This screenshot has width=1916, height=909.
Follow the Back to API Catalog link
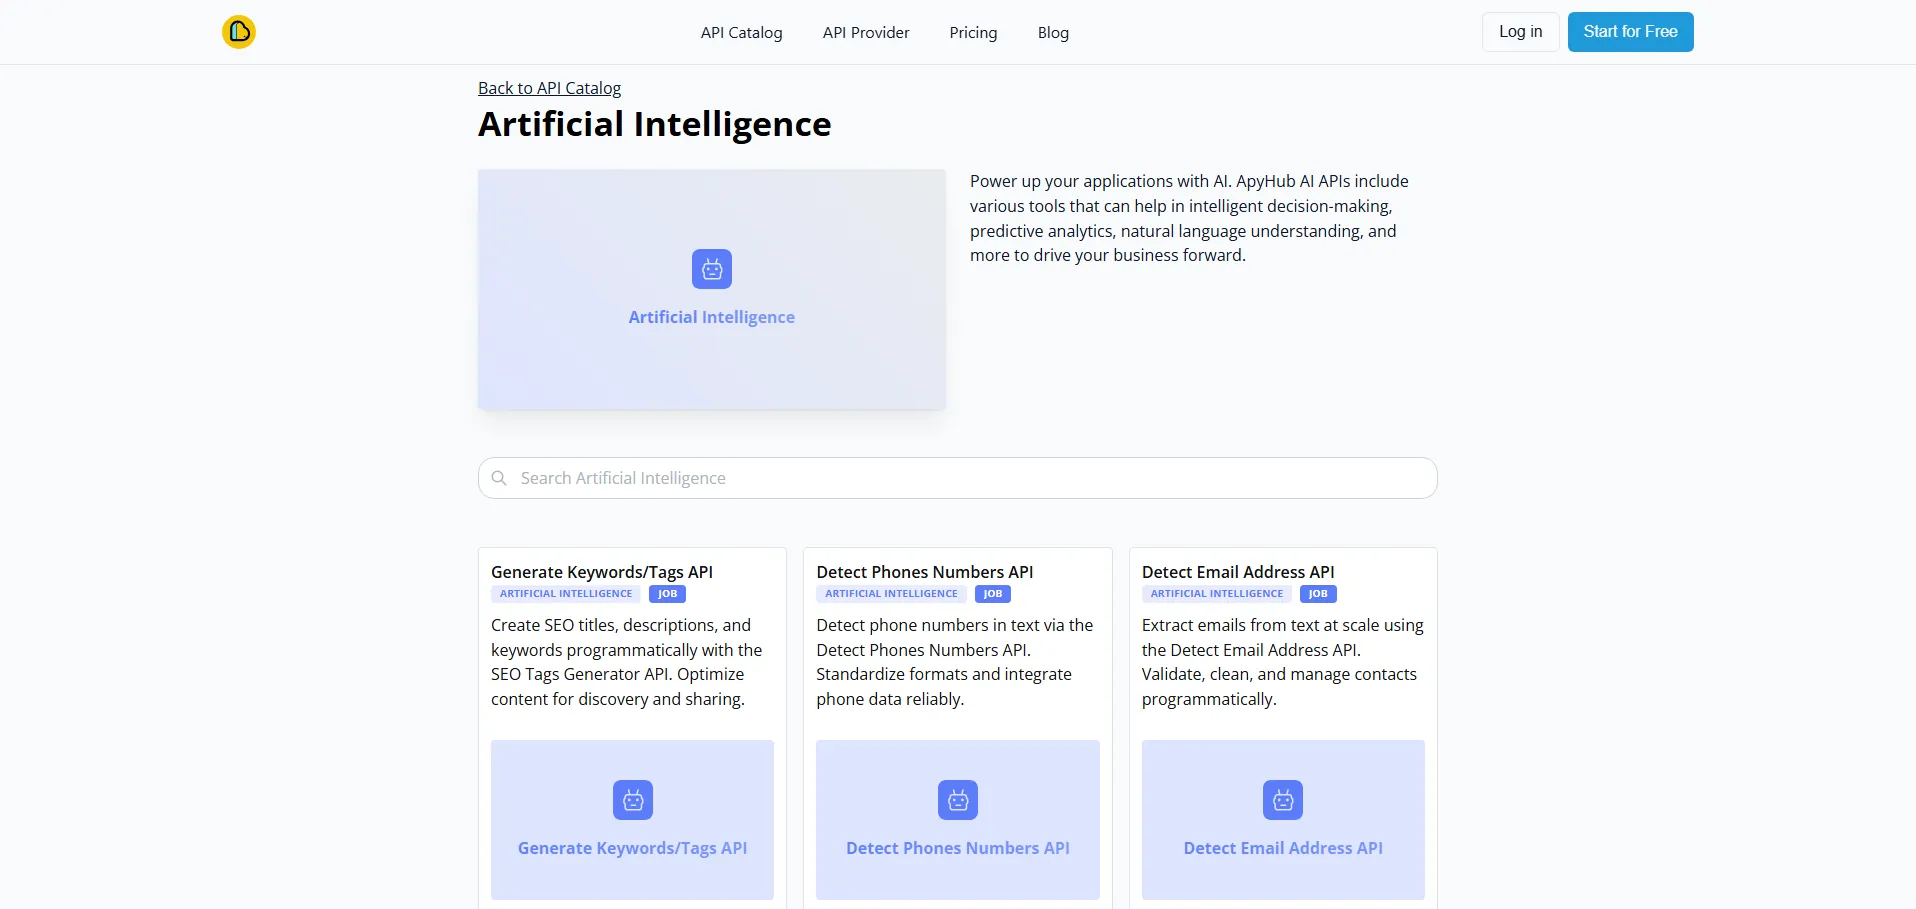[549, 88]
